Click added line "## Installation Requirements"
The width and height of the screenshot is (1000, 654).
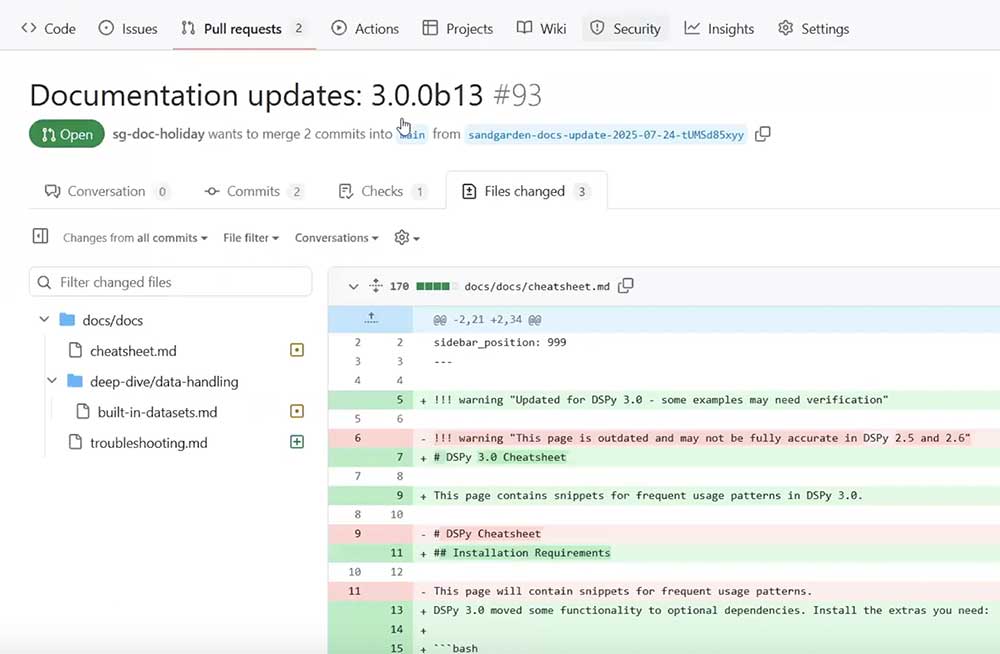pyautogui.click(x=522, y=553)
